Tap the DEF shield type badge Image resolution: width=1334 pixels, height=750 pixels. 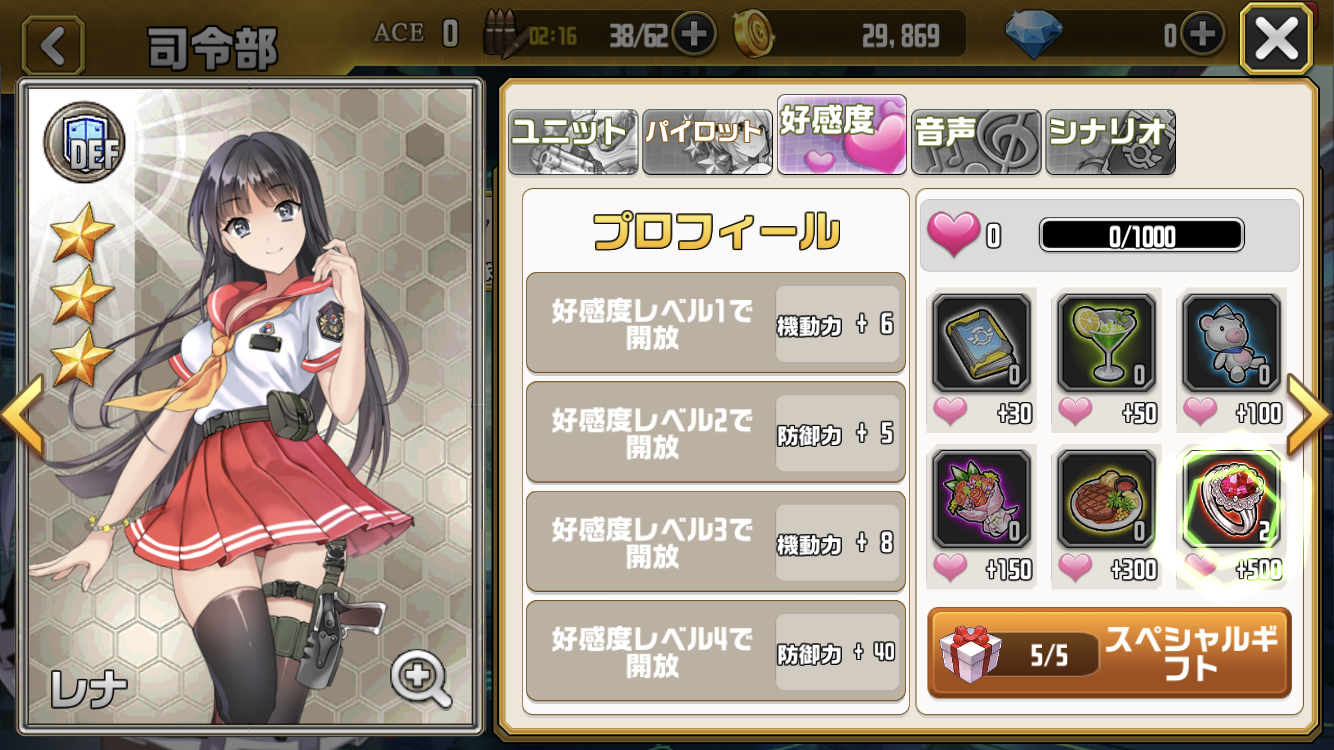(x=83, y=141)
